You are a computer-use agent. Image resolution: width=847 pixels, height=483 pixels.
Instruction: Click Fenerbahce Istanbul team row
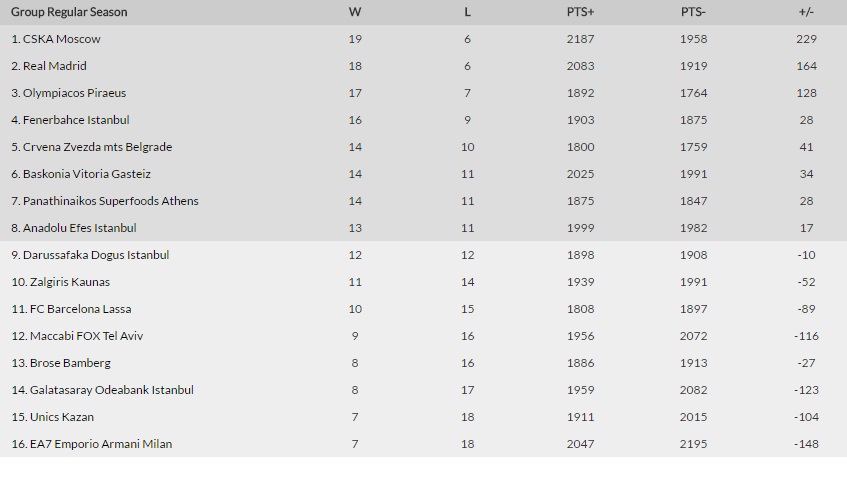pos(76,120)
